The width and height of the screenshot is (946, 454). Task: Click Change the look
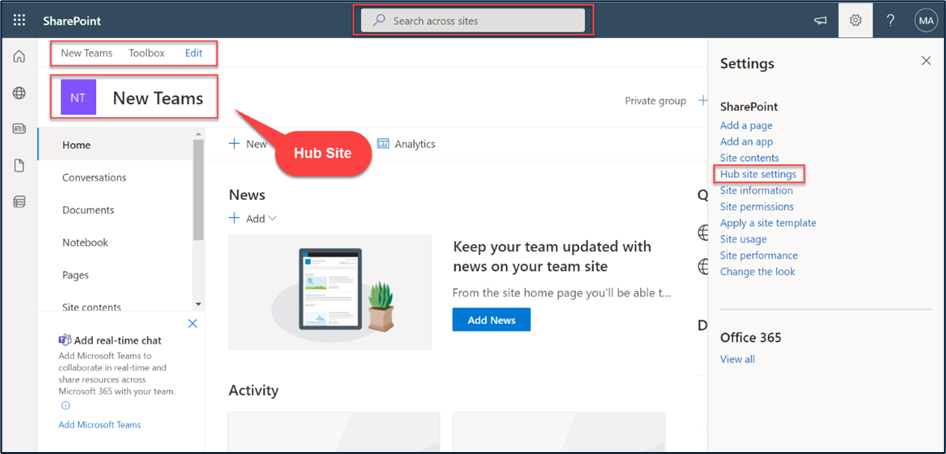[x=758, y=272]
